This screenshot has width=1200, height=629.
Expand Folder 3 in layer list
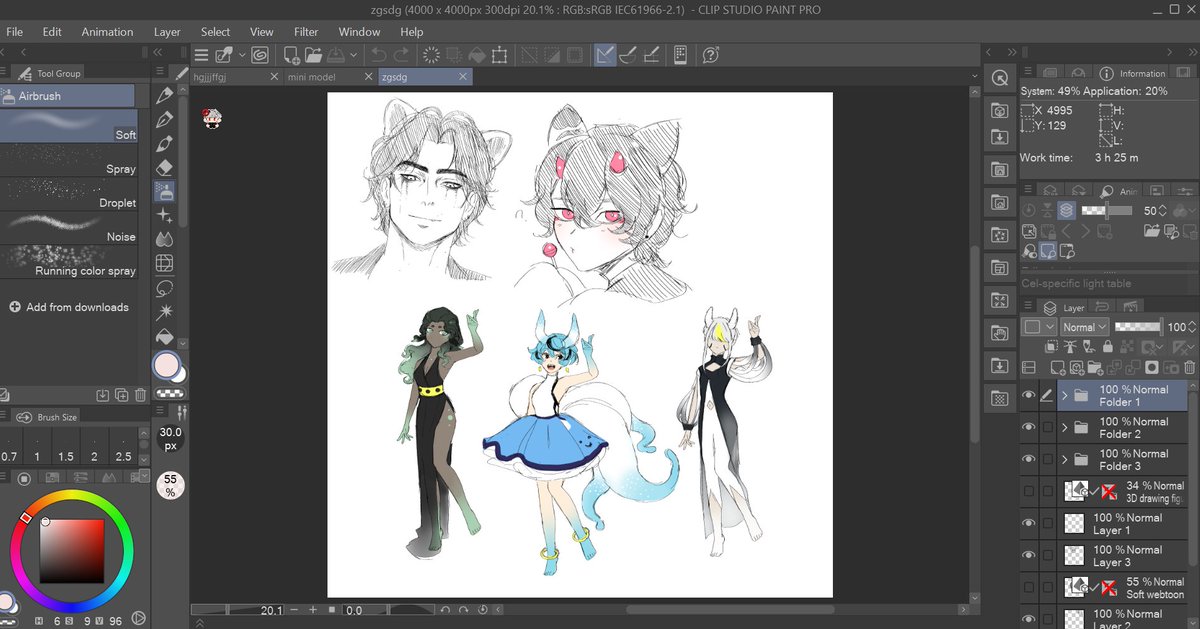1064,460
